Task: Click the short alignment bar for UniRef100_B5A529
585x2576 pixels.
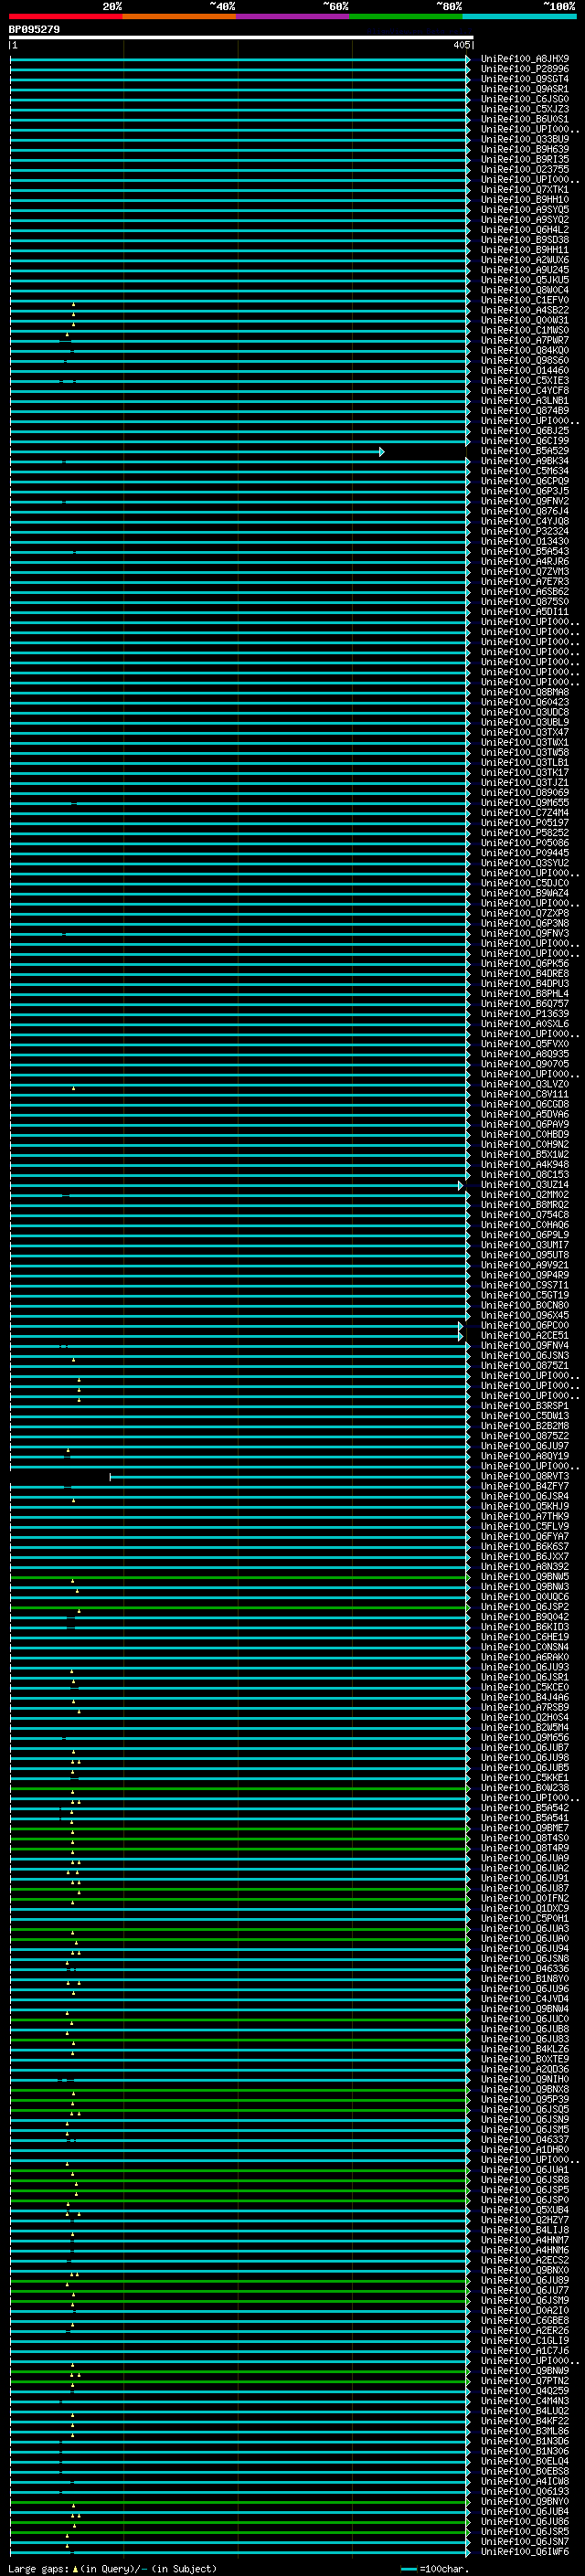Action: (196, 452)
